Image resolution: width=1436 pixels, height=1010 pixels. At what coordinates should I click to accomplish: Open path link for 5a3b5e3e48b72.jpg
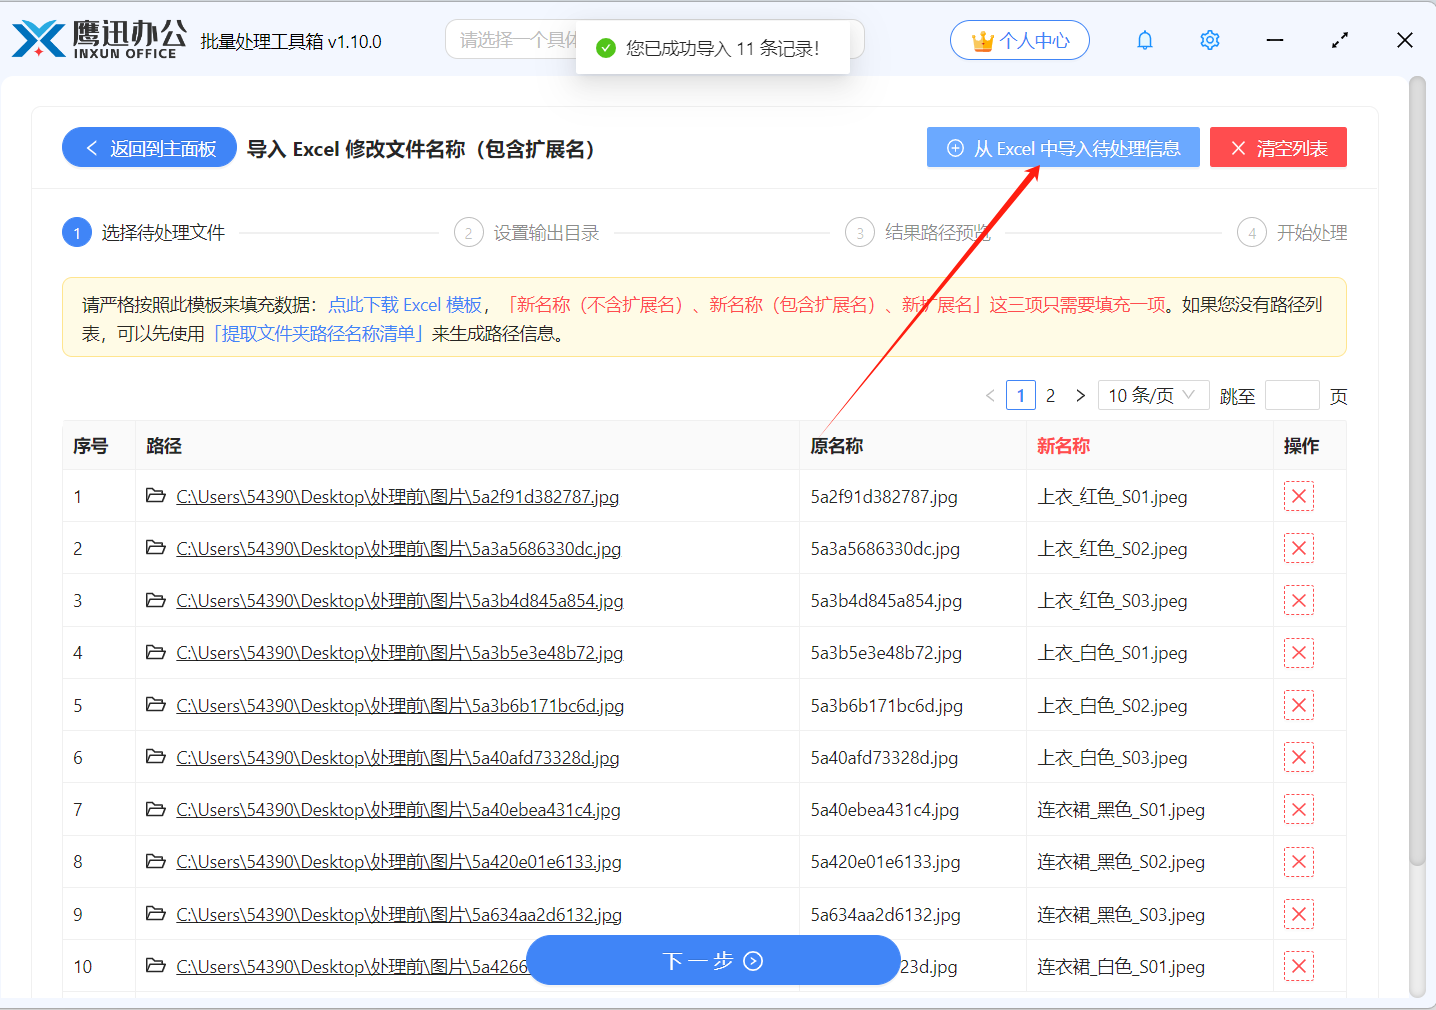tap(400, 653)
